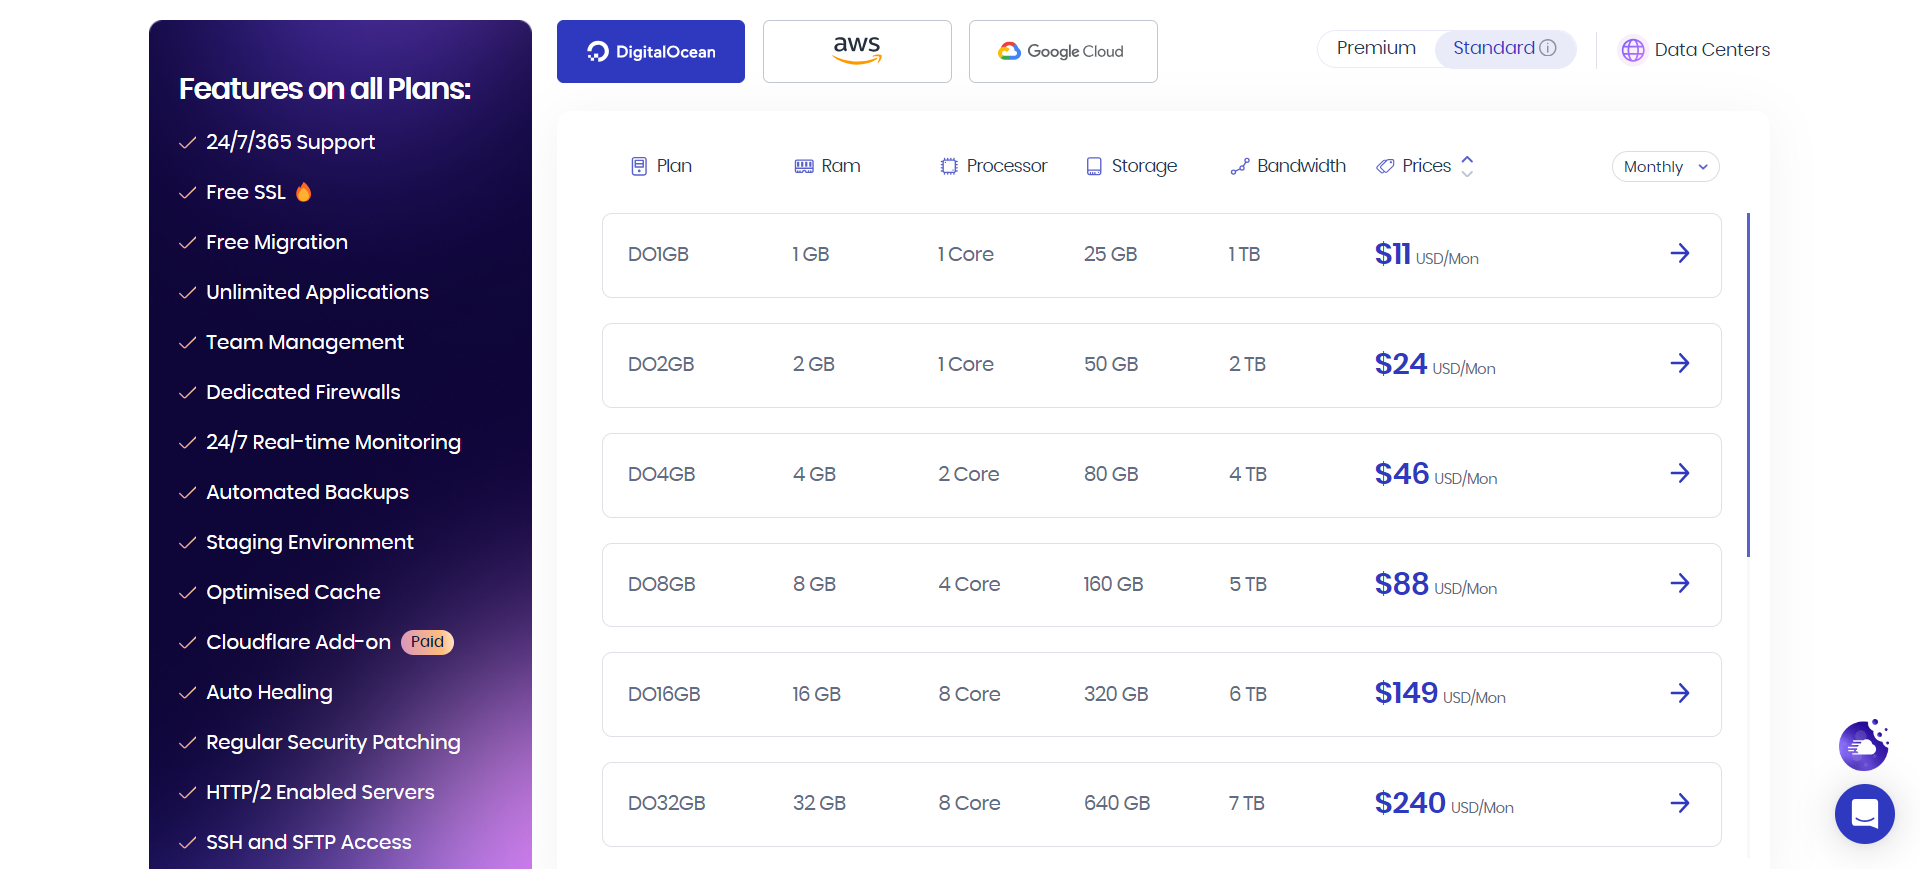Select the $240 USD/Mon price
1920x869 pixels.
pos(1444,804)
